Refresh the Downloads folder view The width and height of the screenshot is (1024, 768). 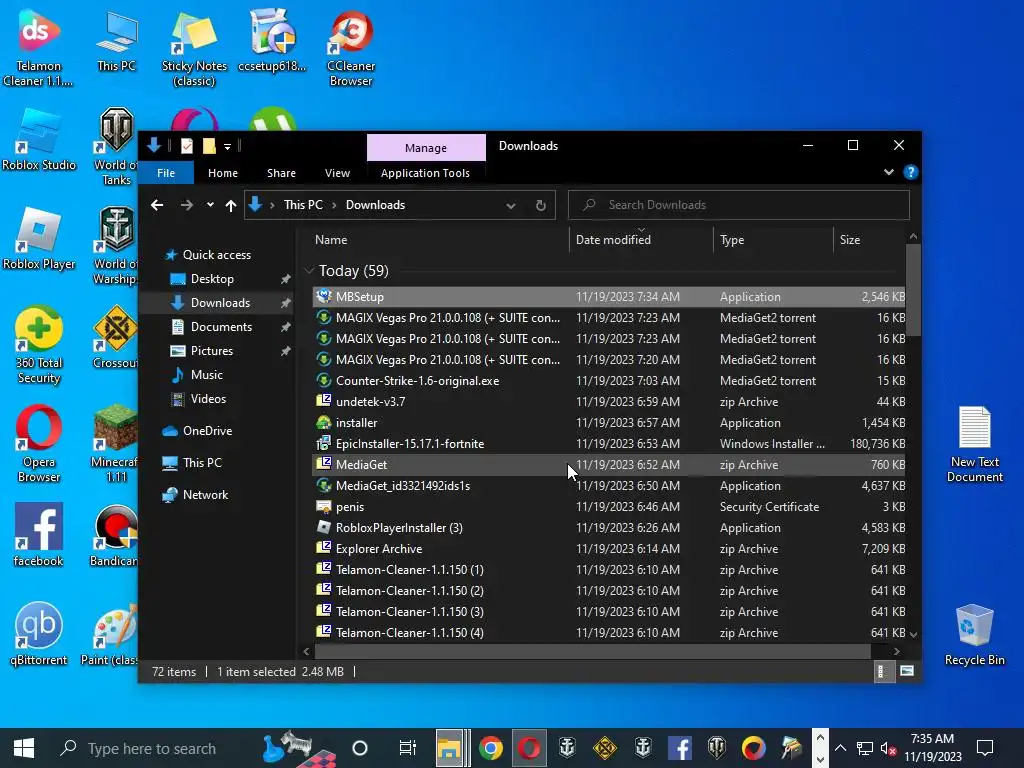click(541, 205)
